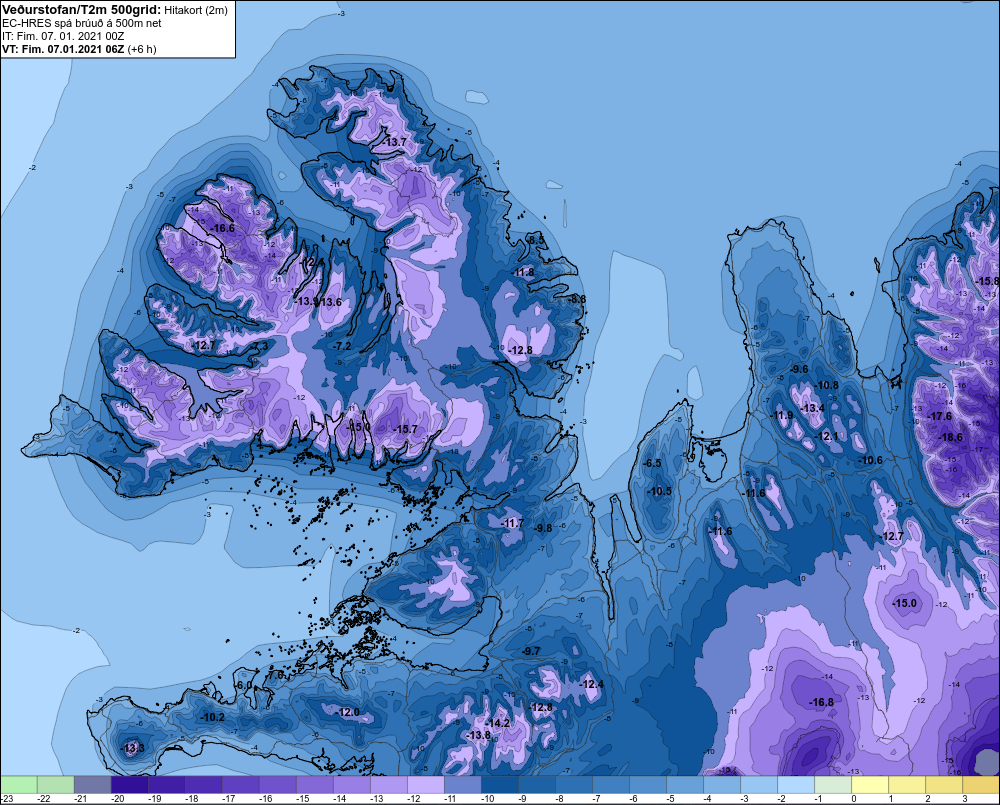Screen dimensions: 1000x805
Task: Pick the lavender legend swatch at -12
Action: point(425,784)
